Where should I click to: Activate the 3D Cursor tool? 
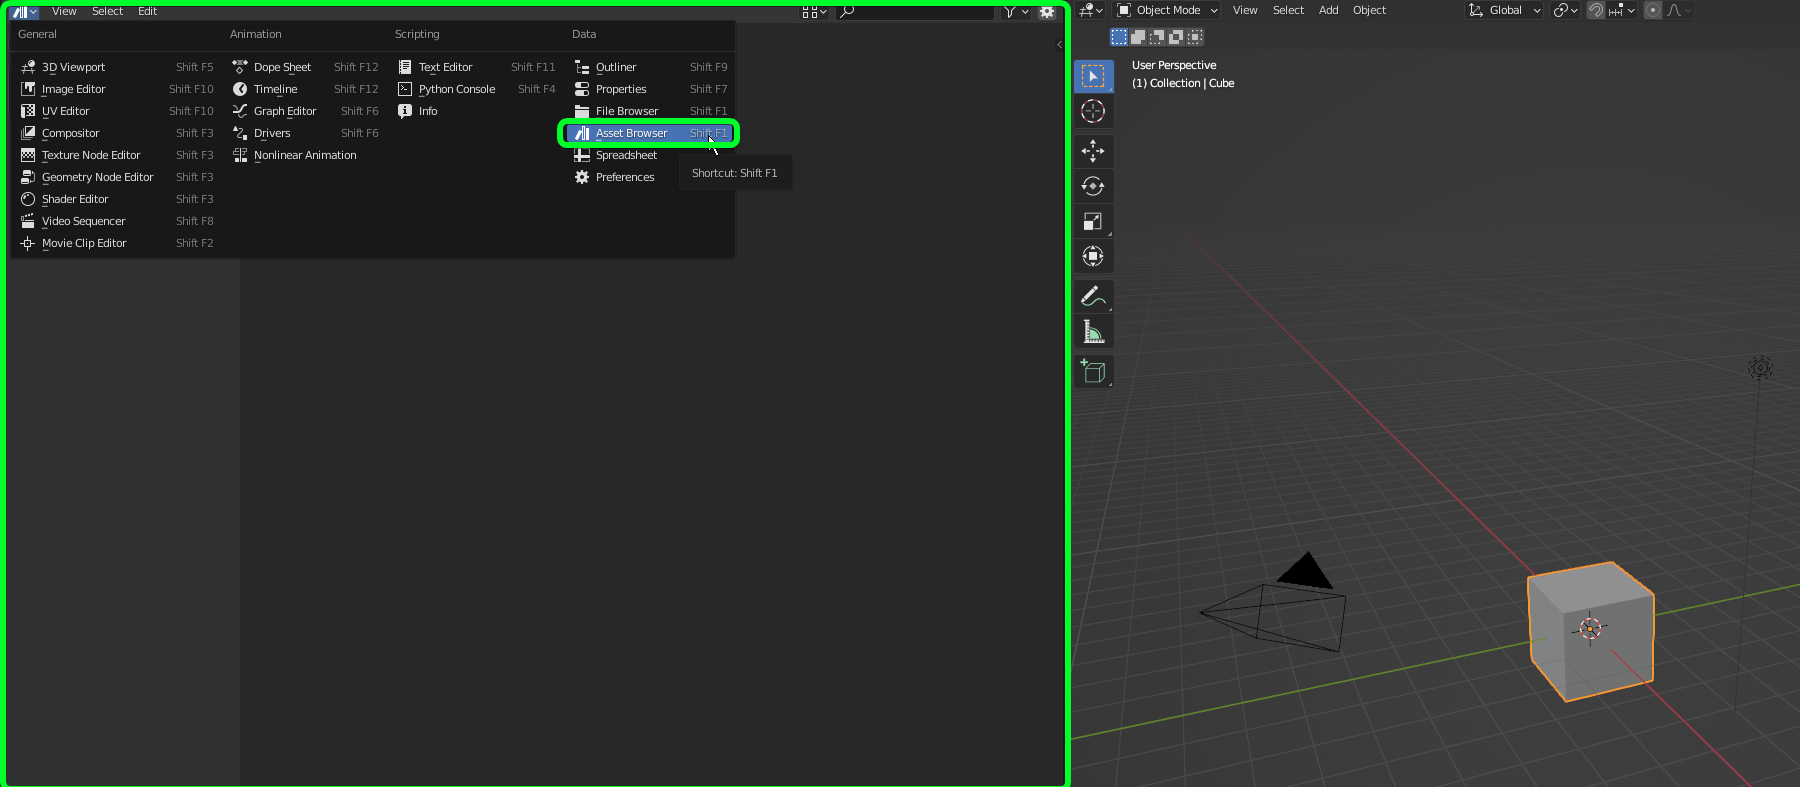click(1093, 111)
